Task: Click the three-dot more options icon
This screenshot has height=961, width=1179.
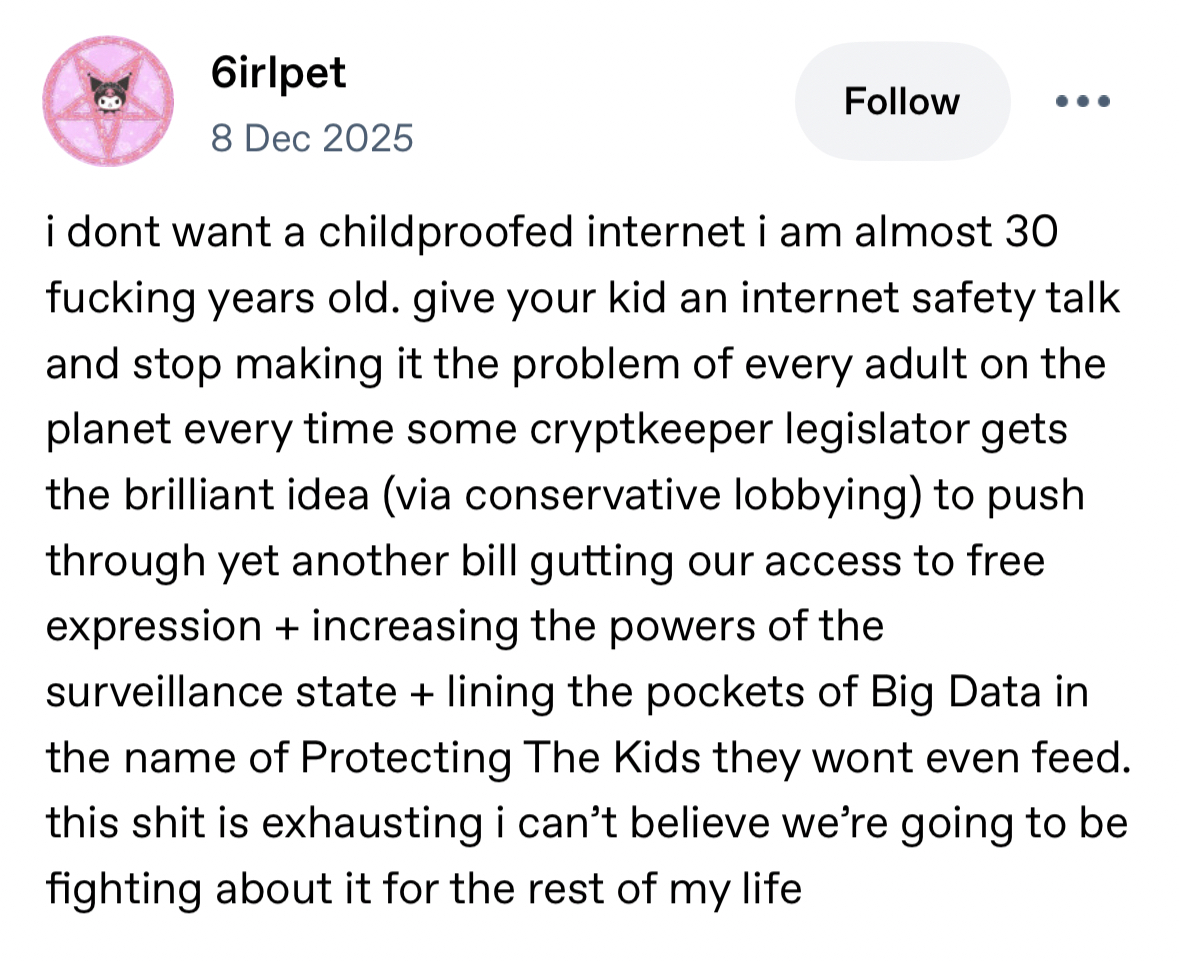Action: [x=1085, y=101]
